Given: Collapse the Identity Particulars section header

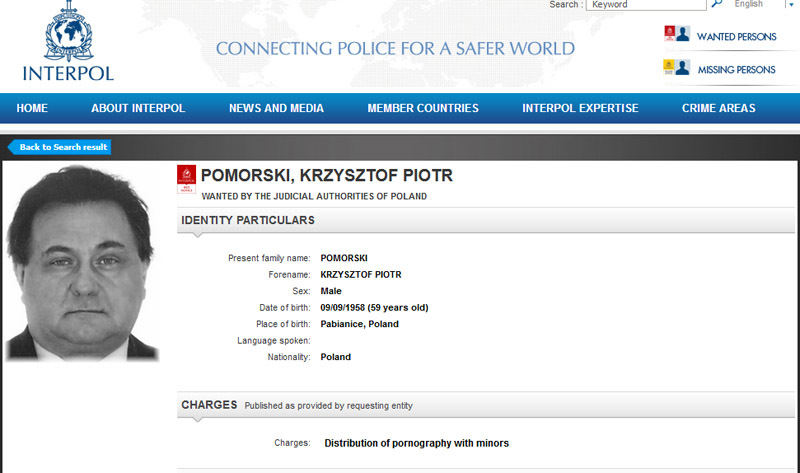Looking at the screenshot, I should 486,220.
